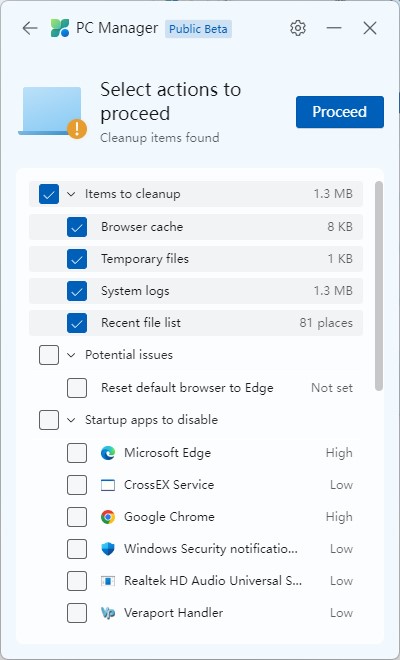
Task: Click the Windows Security shield icon
Action: point(108,549)
